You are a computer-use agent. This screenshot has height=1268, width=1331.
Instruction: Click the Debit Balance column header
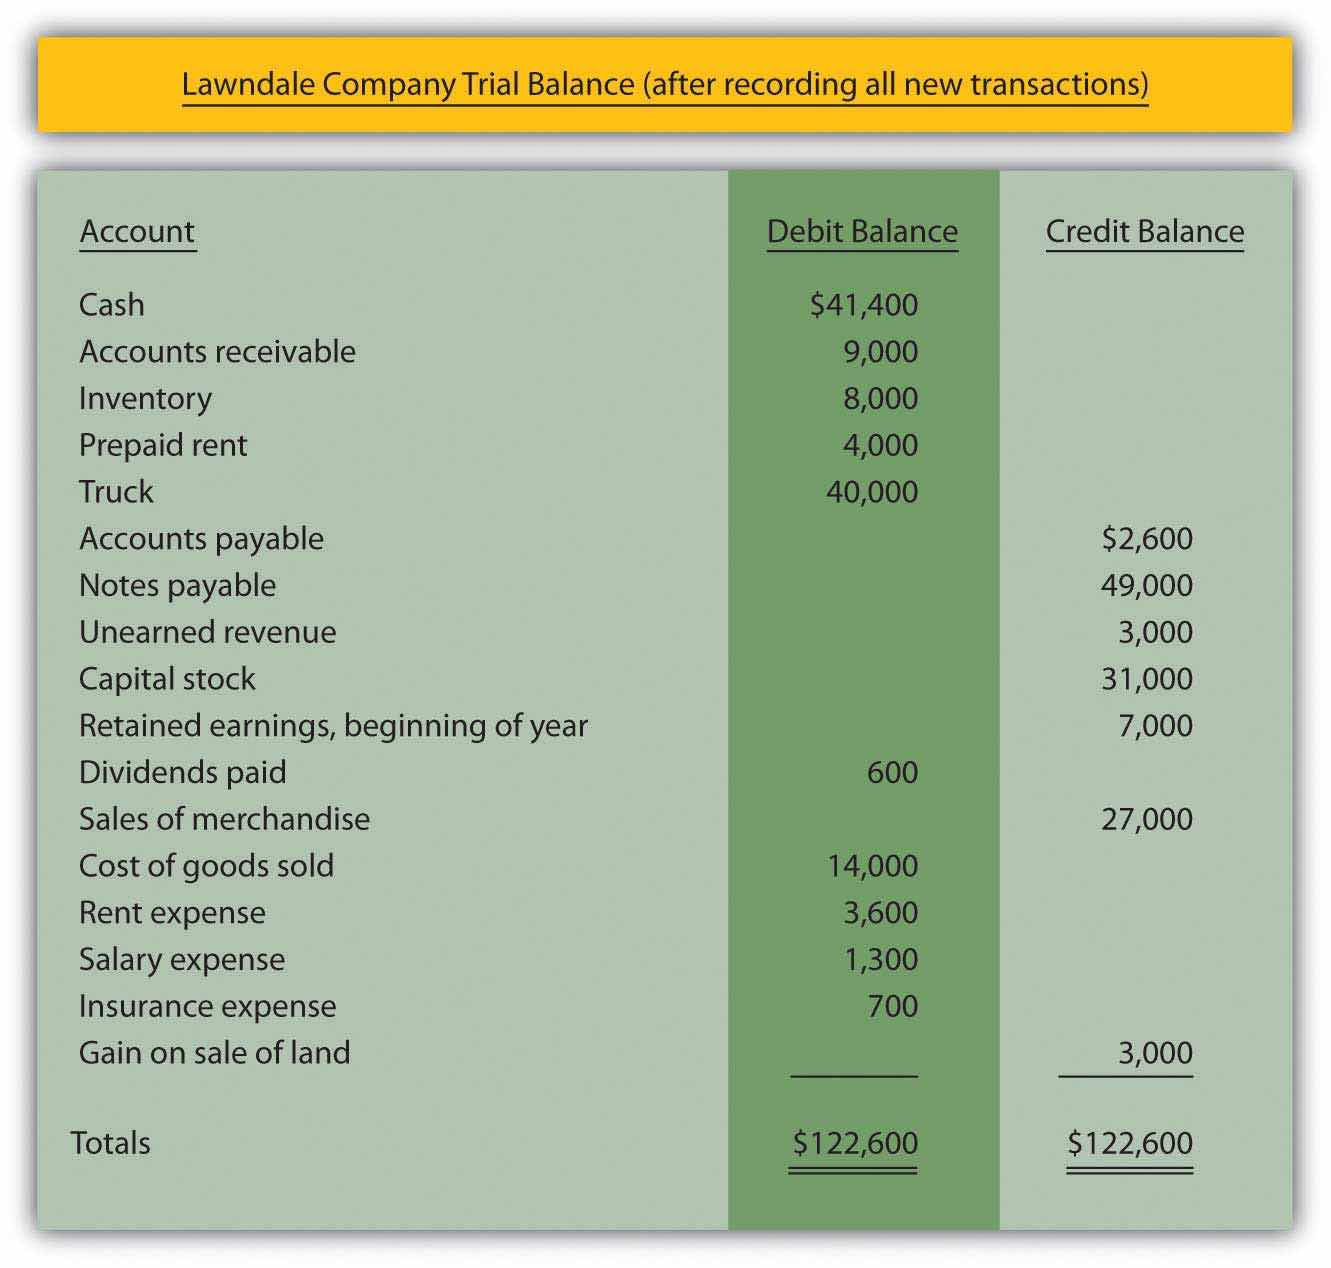[x=862, y=231]
